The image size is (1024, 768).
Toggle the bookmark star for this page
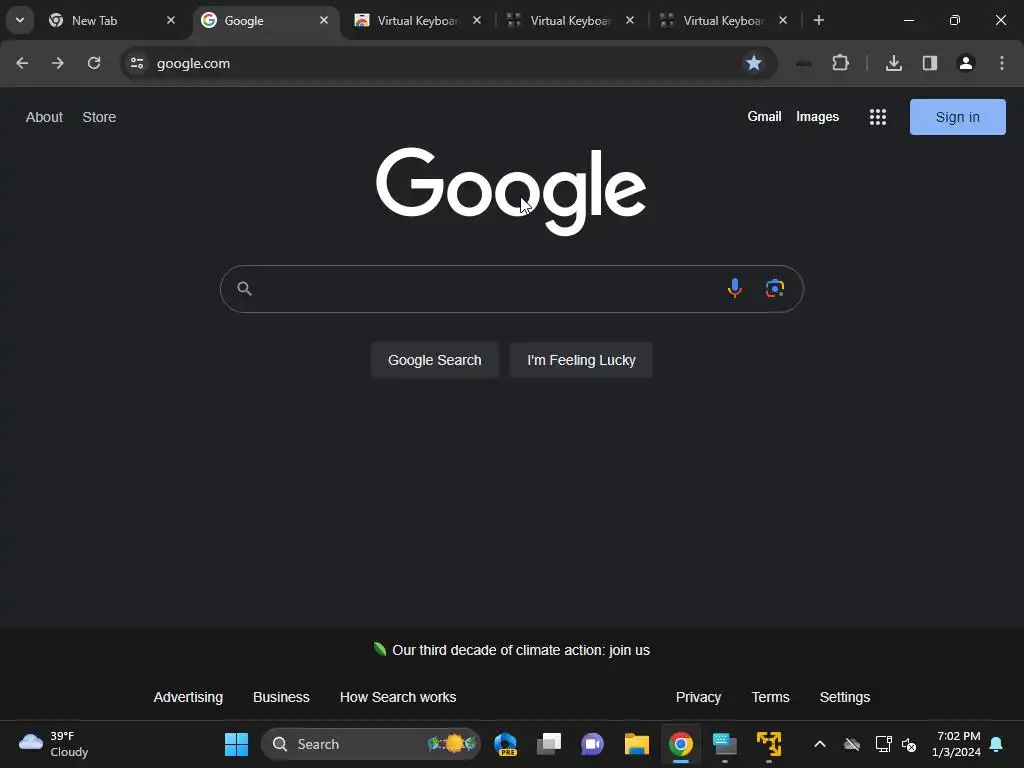click(x=754, y=63)
